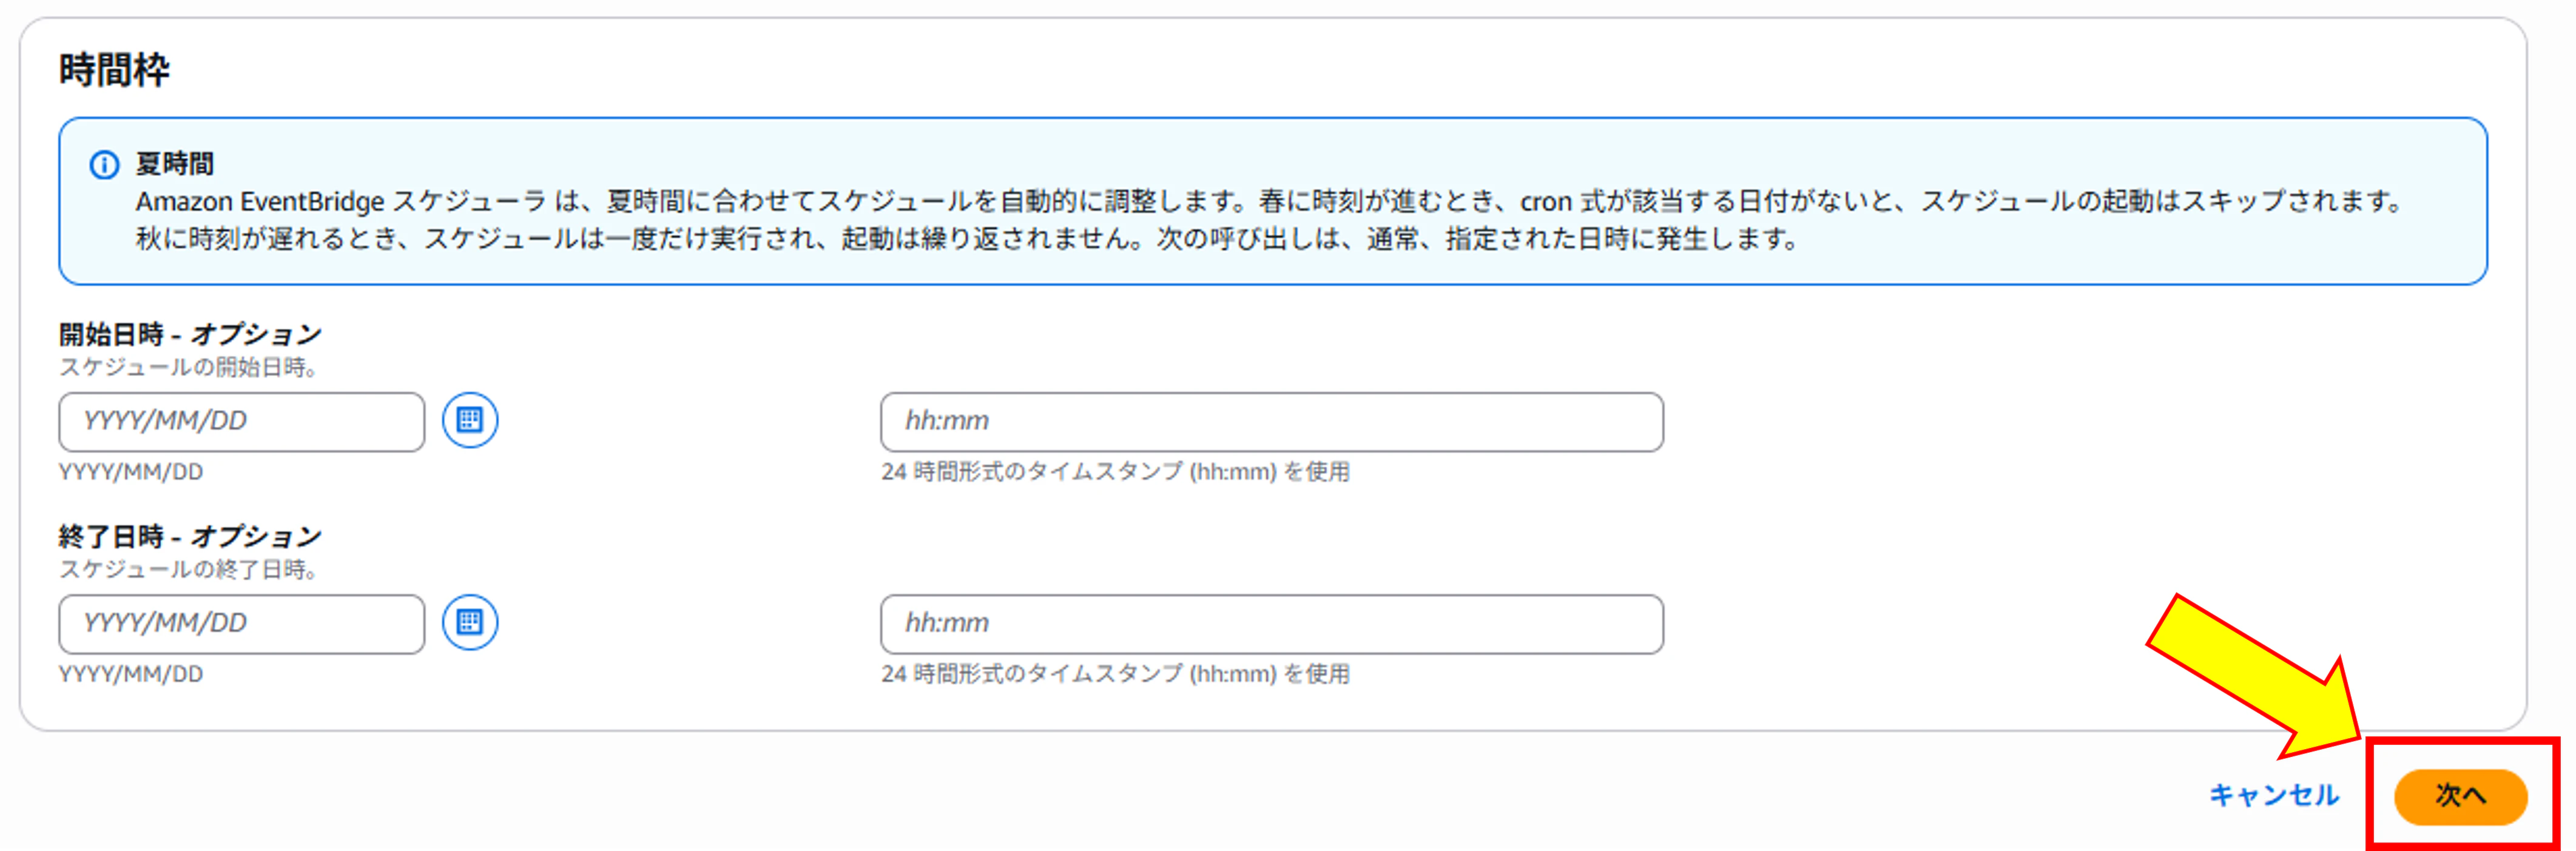
Task: Click the 時間枠 section heading
Action: coord(114,70)
